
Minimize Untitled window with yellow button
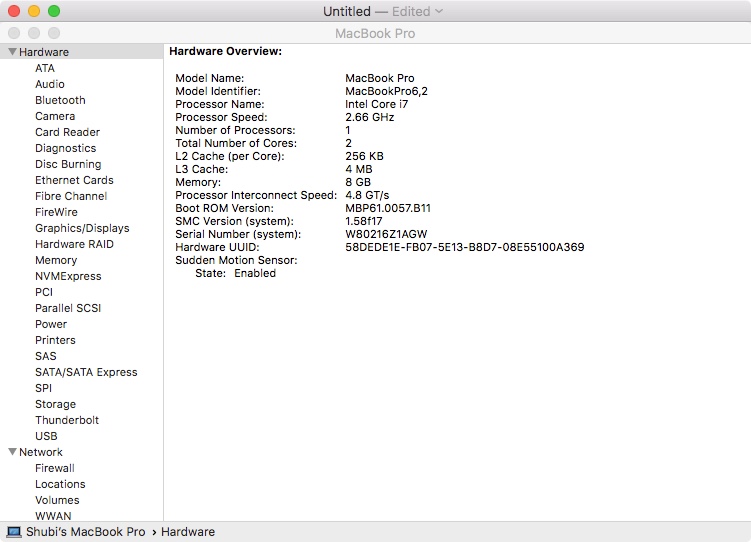34,11
